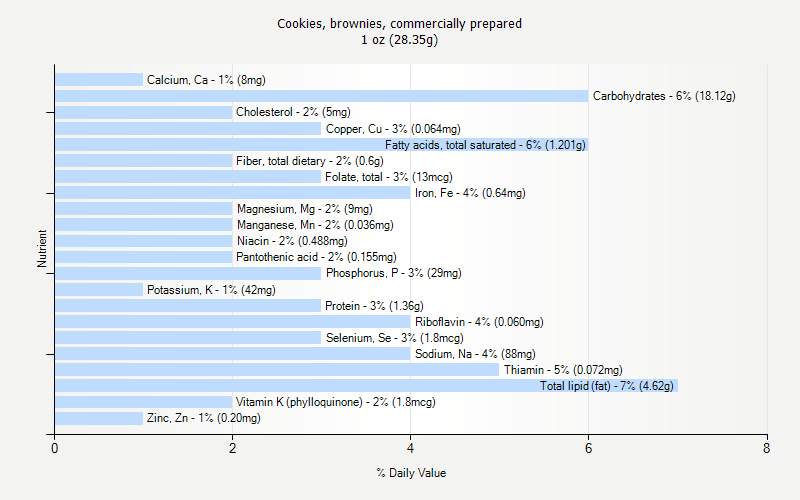Click the Cholesterol - 2% (5mg) label
Viewport: 800px width, 500px height.
pos(293,112)
